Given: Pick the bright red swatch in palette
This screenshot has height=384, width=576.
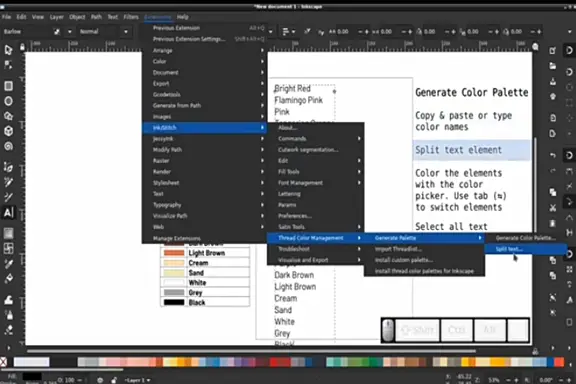Looking at the screenshot, I should click(275, 362).
